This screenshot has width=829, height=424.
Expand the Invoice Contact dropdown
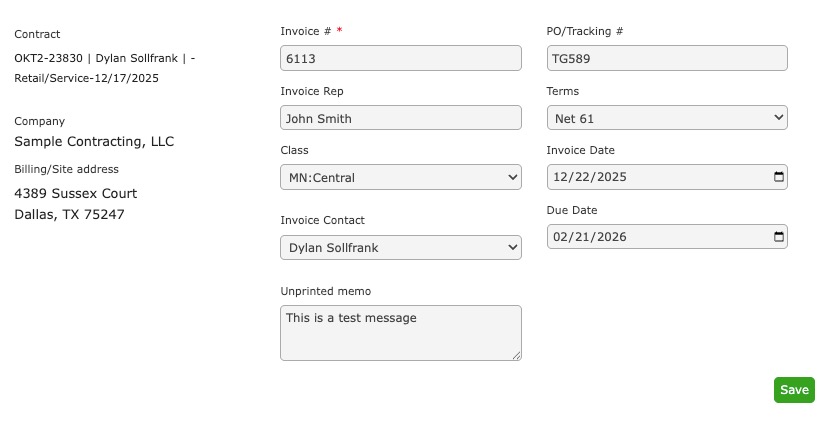(x=401, y=247)
